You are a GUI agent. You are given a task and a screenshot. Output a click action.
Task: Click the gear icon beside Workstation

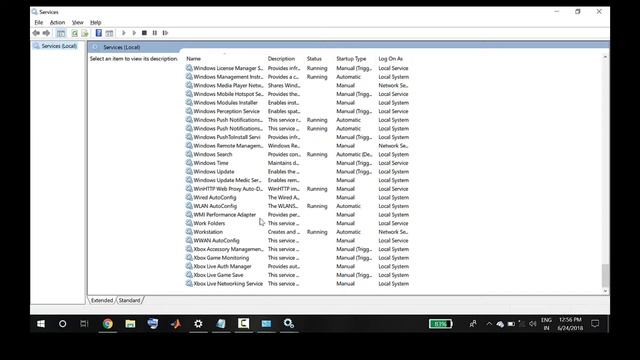point(189,232)
